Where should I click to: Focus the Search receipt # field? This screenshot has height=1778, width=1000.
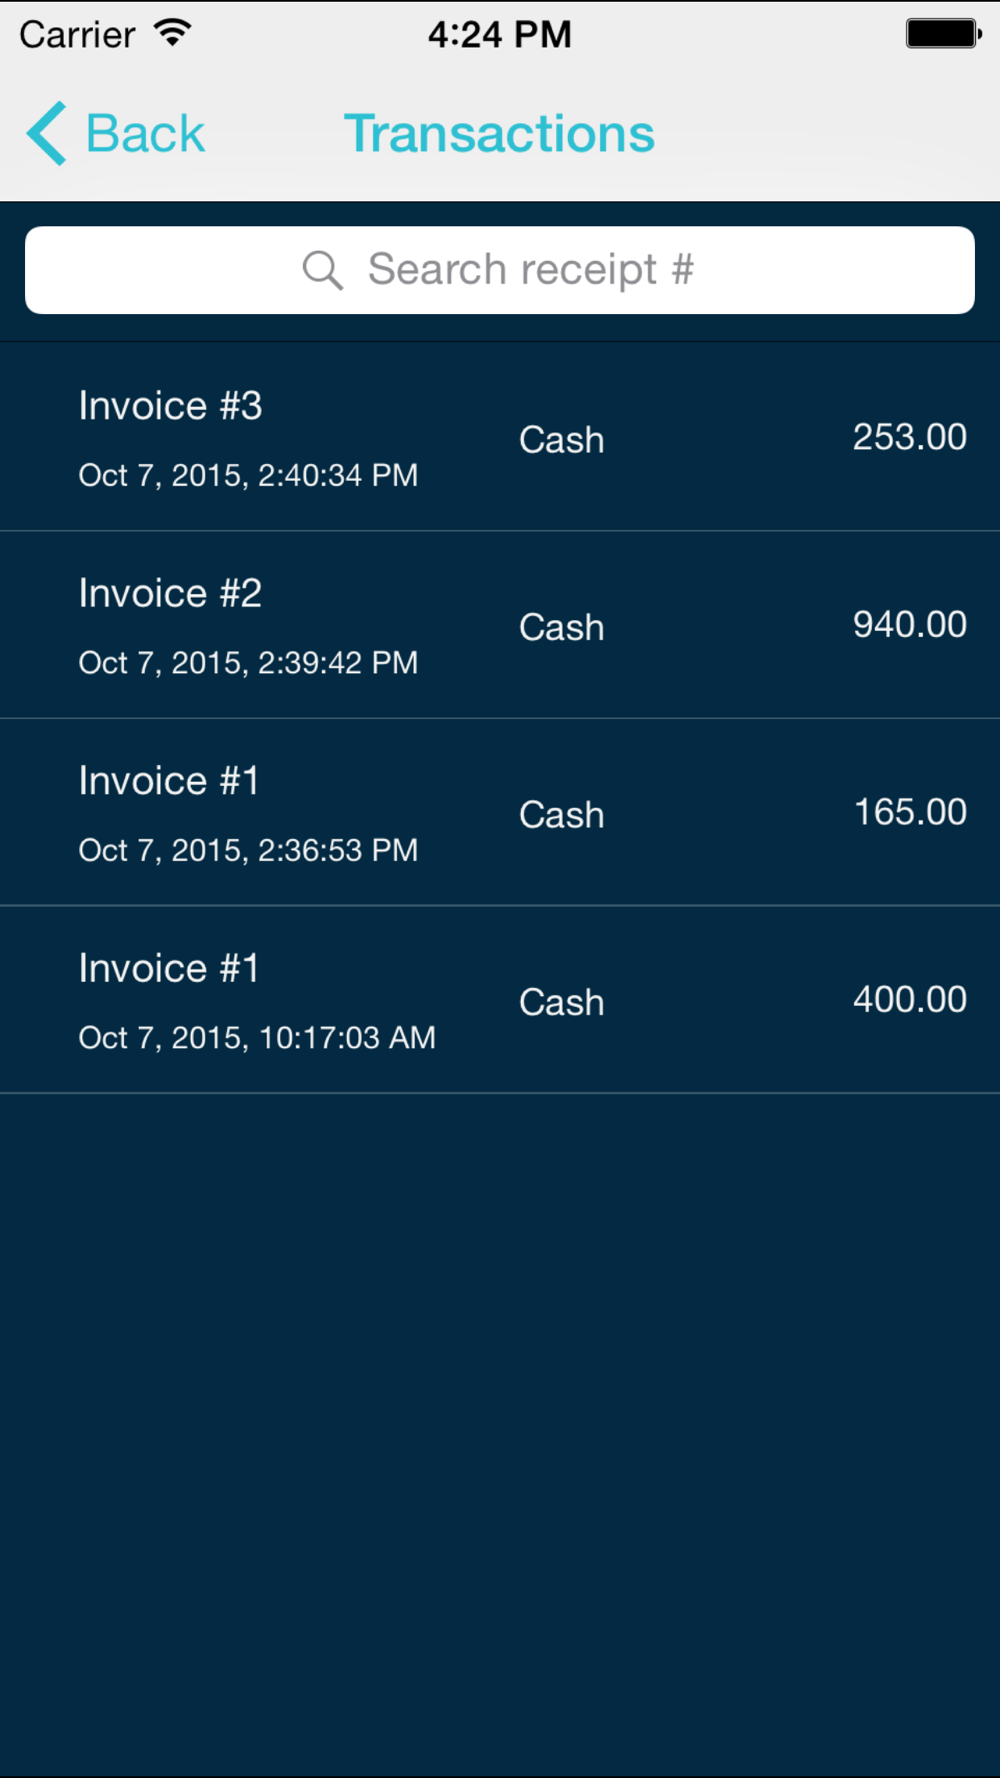coord(500,270)
